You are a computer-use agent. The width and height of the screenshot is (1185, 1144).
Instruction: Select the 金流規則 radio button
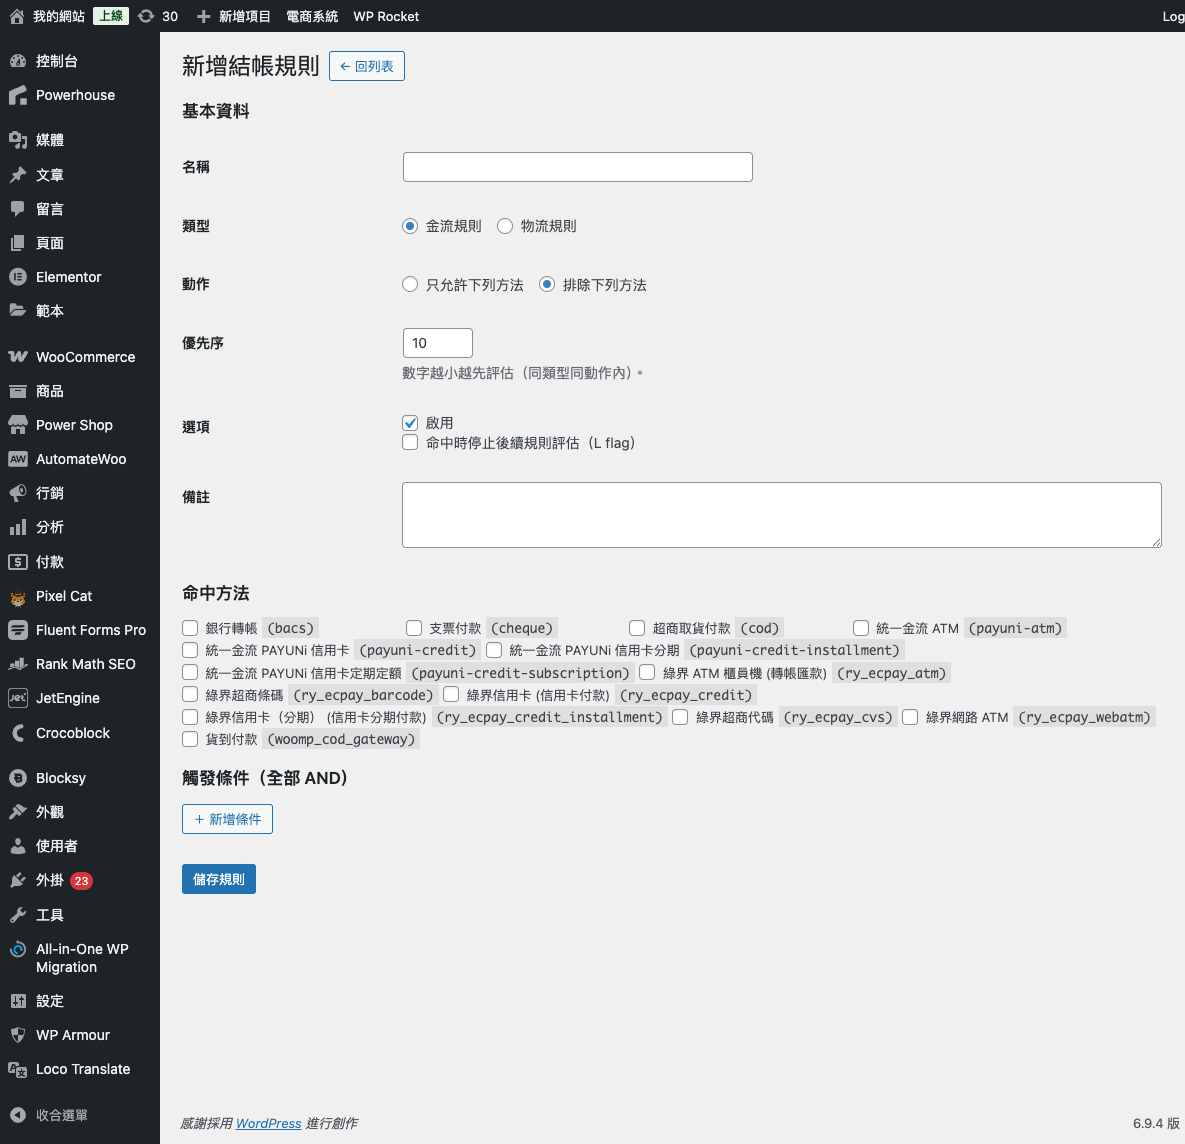(x=410, y=226)
